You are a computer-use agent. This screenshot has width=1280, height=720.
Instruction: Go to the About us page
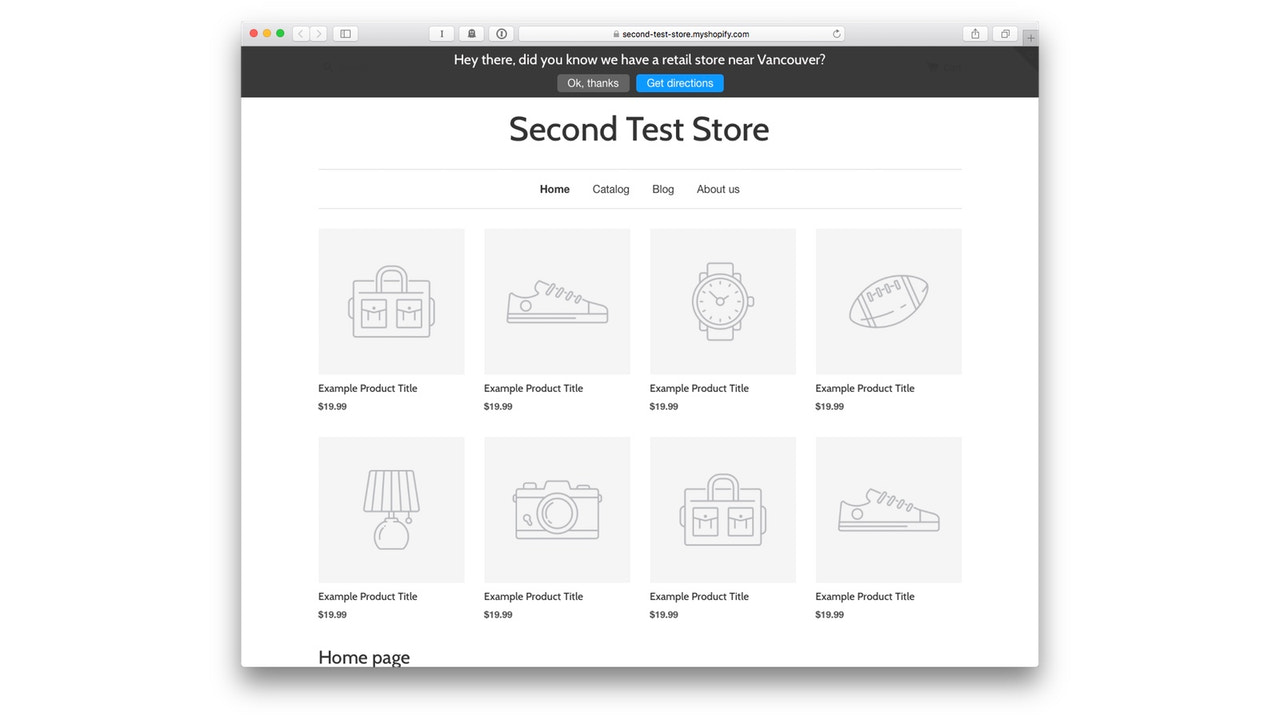coord(717,189)
